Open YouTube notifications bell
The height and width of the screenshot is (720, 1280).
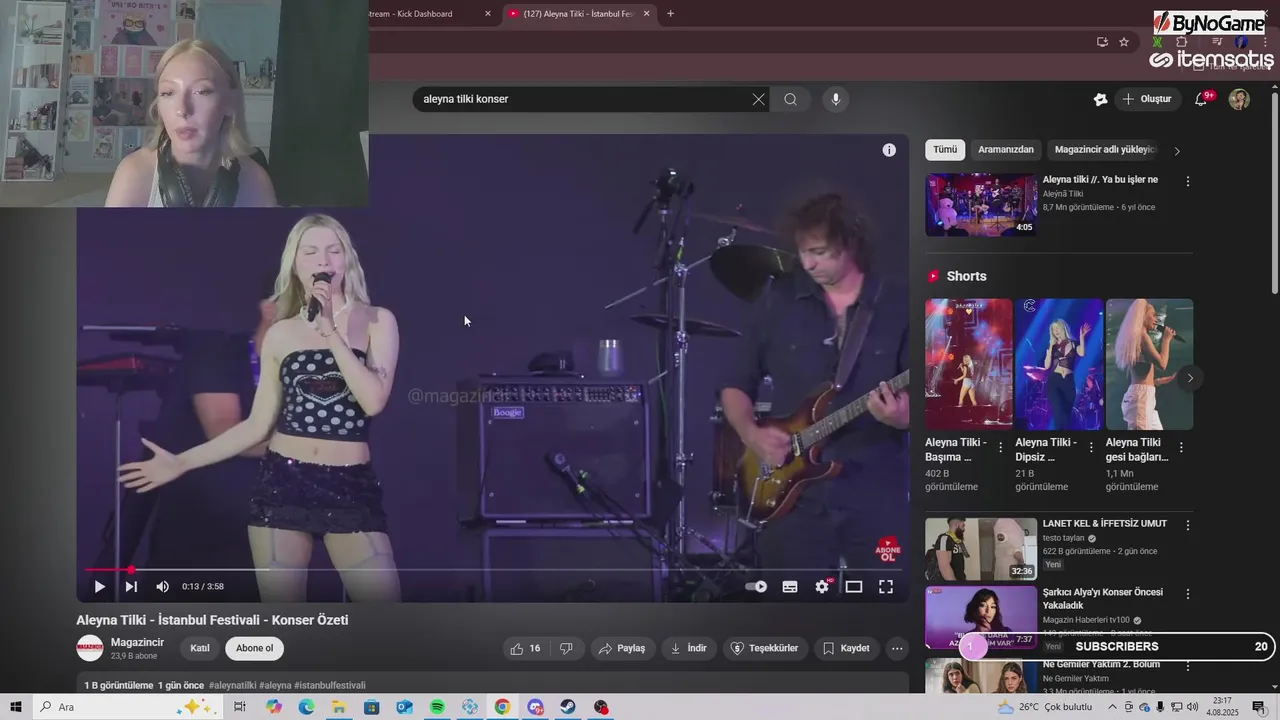[1202, 99]
